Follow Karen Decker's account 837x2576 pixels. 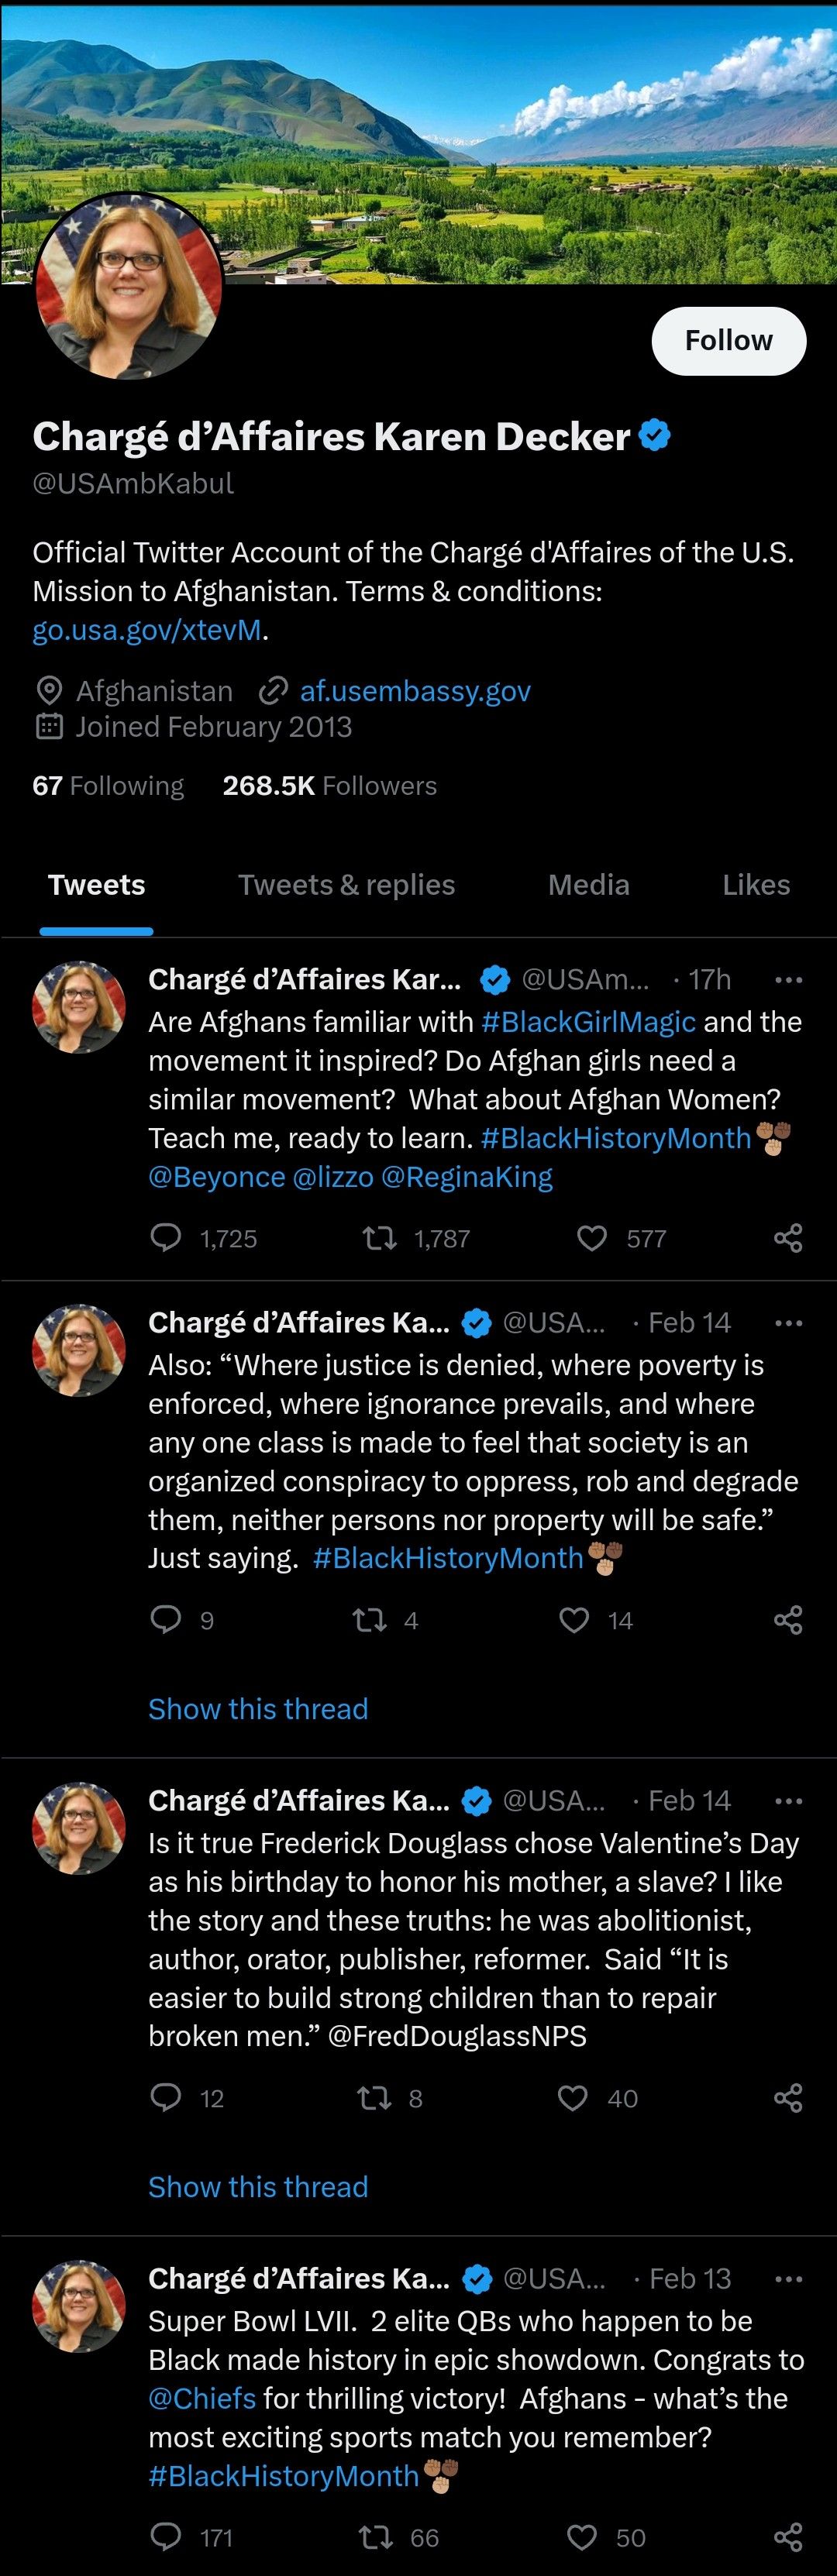(x=729, y=341)
